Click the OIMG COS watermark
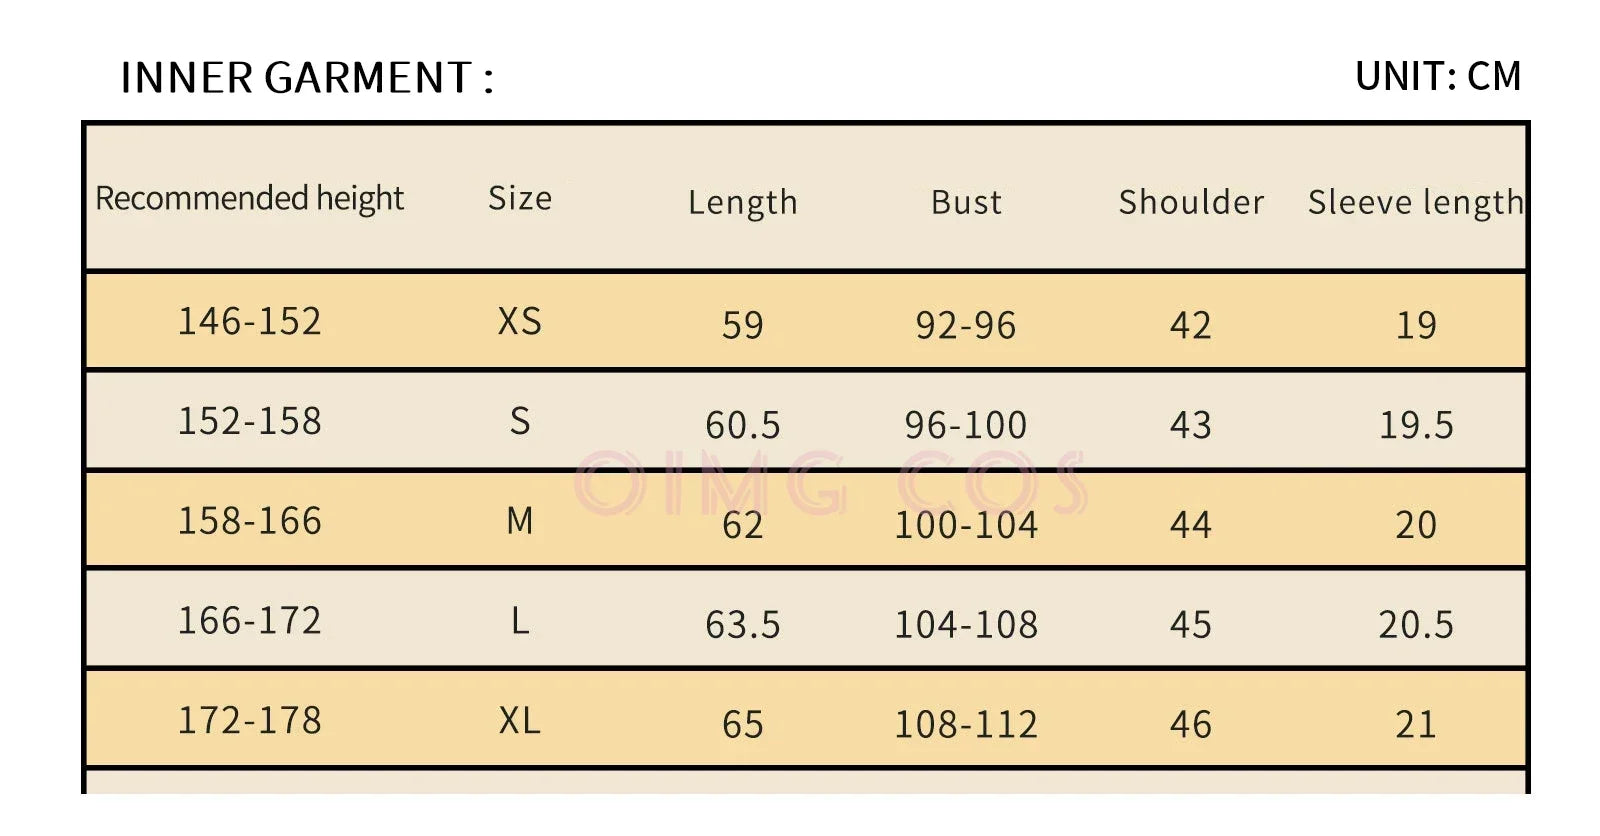This screenshot has height=836, width=1600. [829, 484]
